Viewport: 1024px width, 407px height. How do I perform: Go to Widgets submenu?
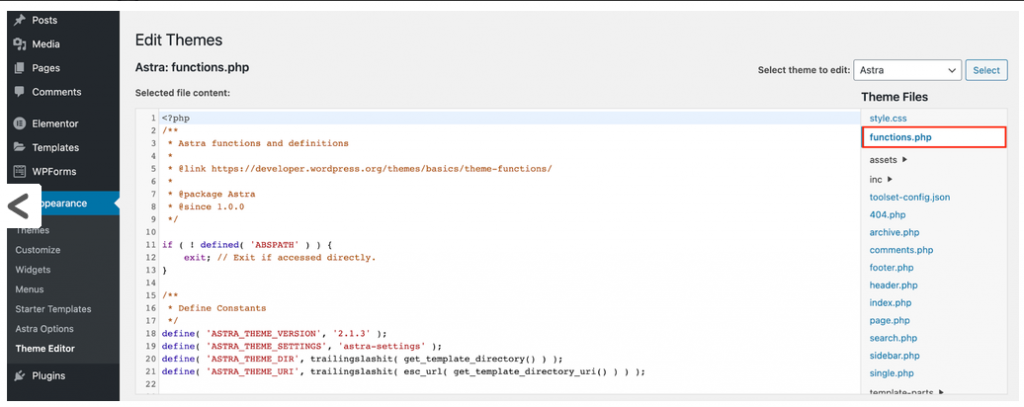(x=33, y=270)
